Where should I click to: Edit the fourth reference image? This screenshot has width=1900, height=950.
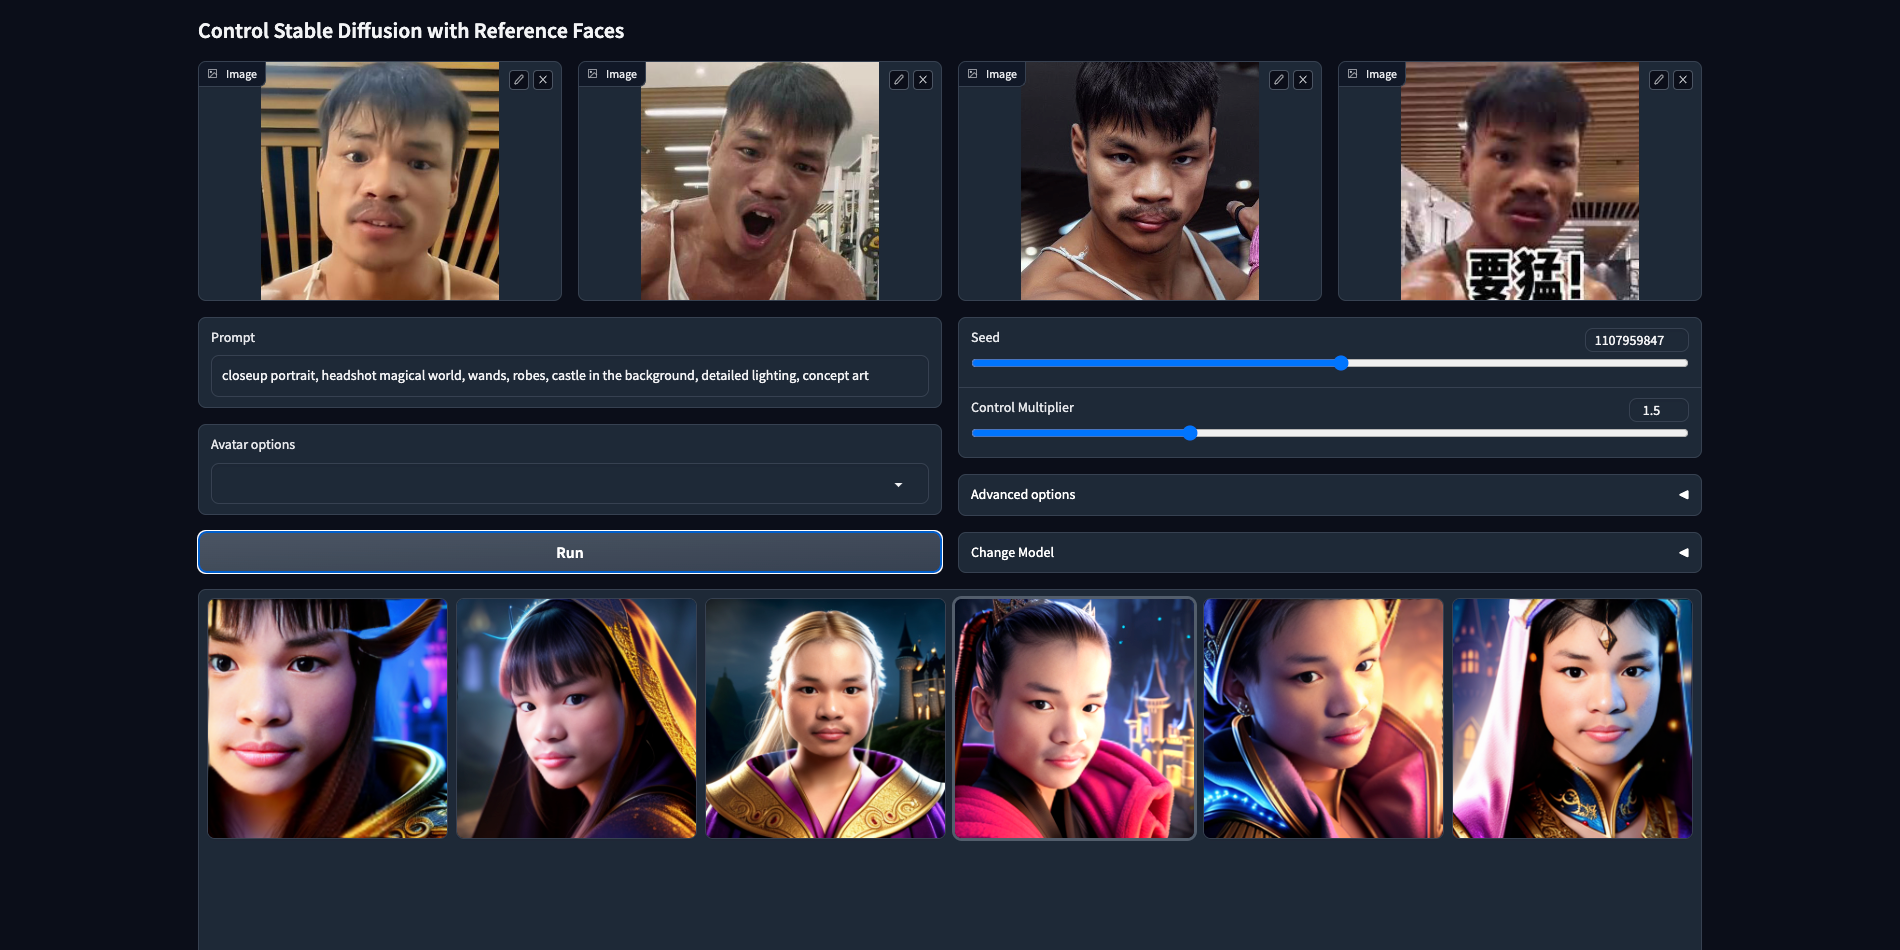pos(1659,80)
